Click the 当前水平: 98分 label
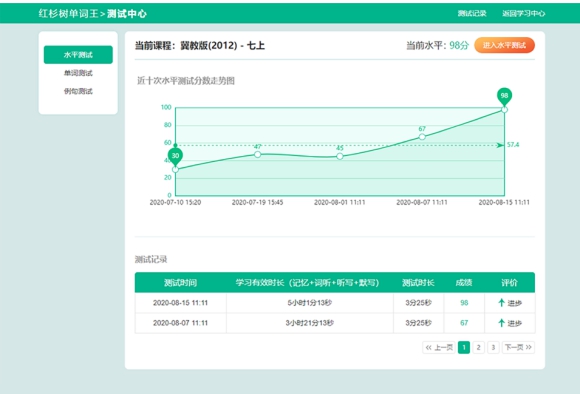Image resolution: width=580 pixels, height=394 pixels. coord(438,46)
